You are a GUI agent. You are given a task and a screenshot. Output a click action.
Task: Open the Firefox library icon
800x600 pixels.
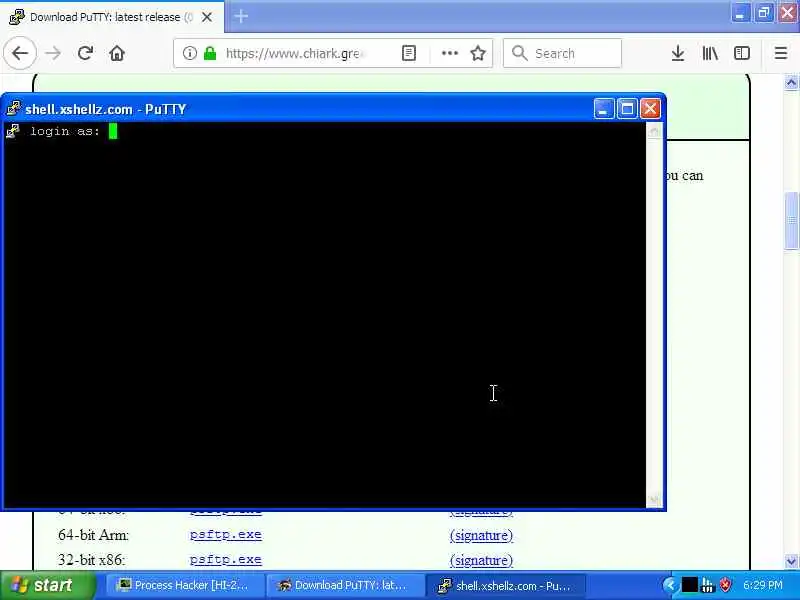click(710, 53)
